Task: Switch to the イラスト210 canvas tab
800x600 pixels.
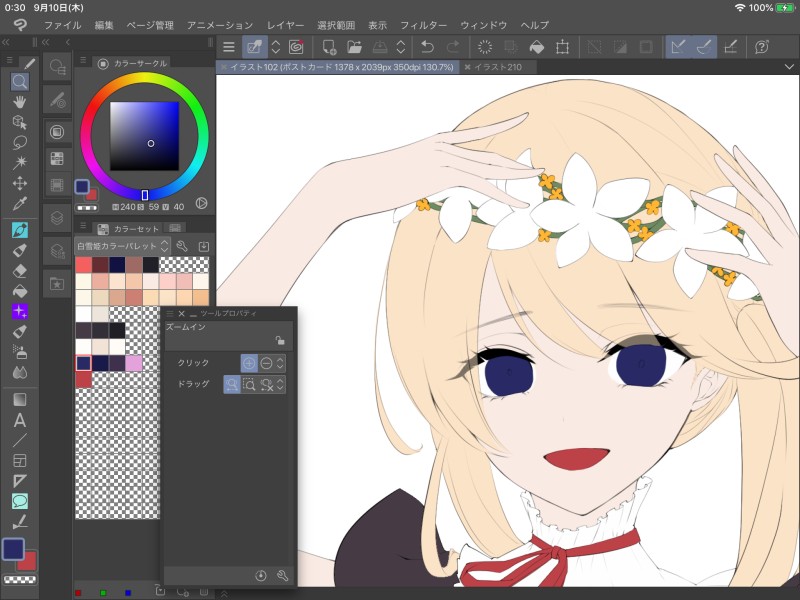Action: (x=498, y=67)
